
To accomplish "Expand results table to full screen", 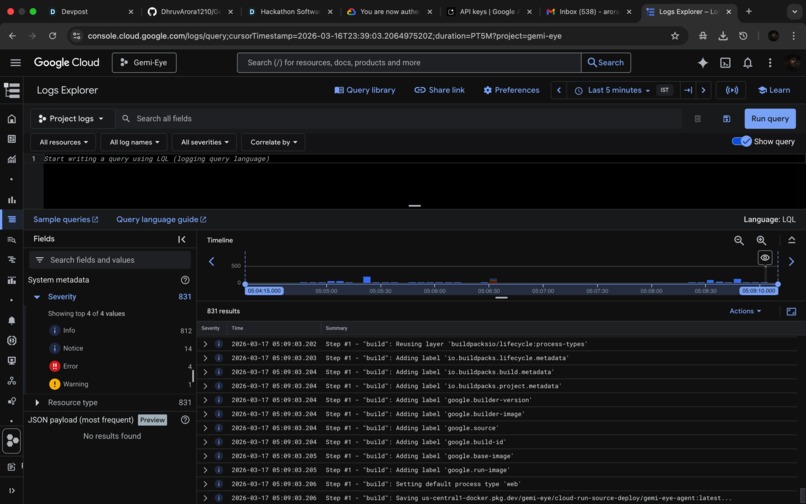I will pyautogui.click(x=791, y=311).
